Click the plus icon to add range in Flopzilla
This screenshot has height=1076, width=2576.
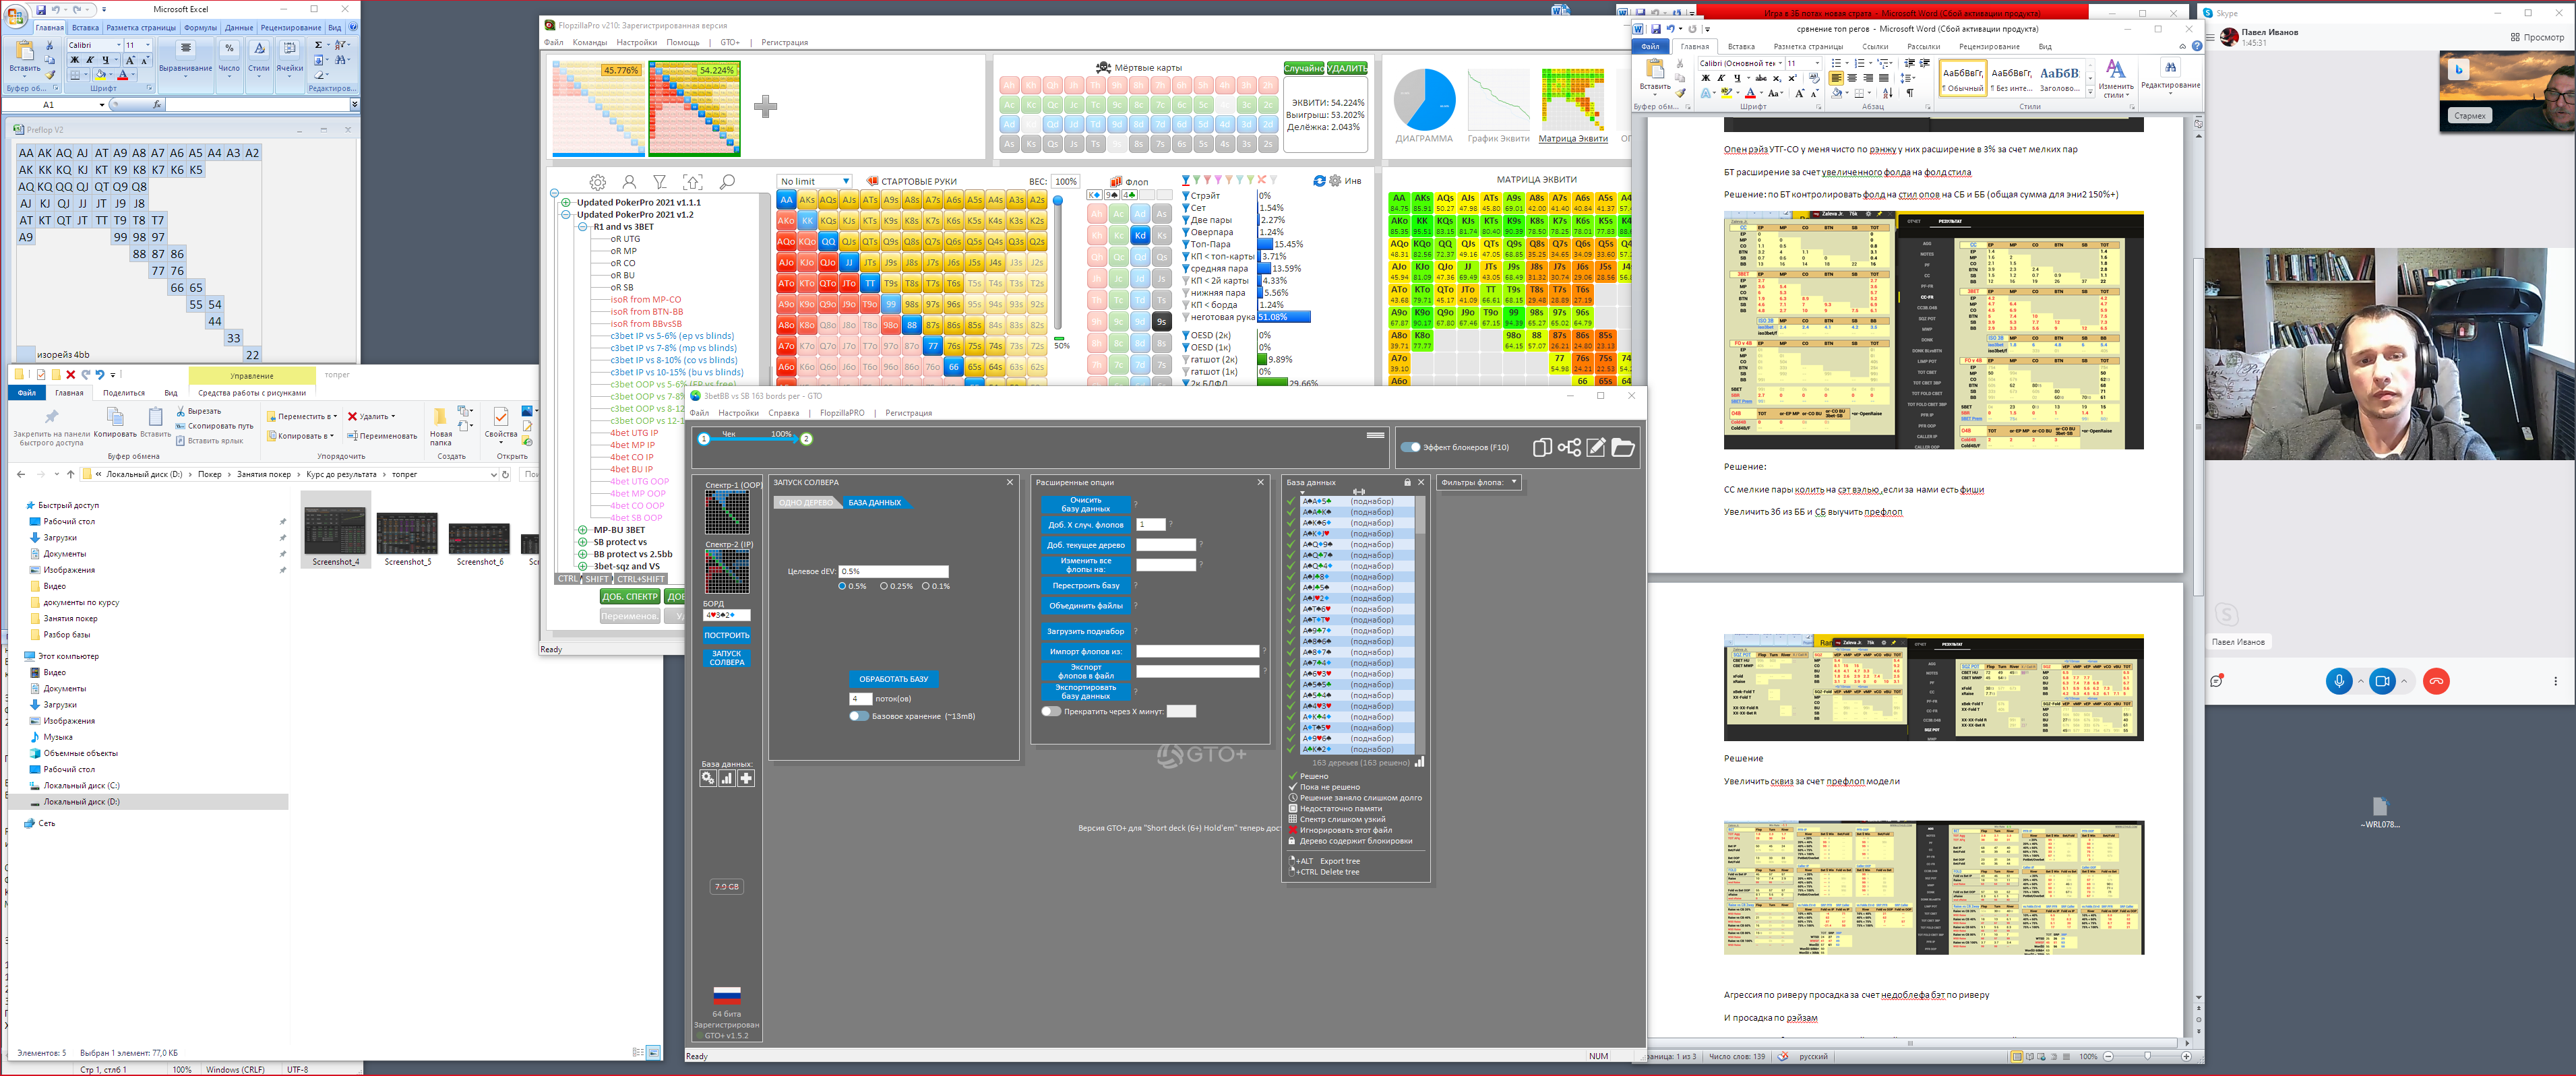point(765,106)
